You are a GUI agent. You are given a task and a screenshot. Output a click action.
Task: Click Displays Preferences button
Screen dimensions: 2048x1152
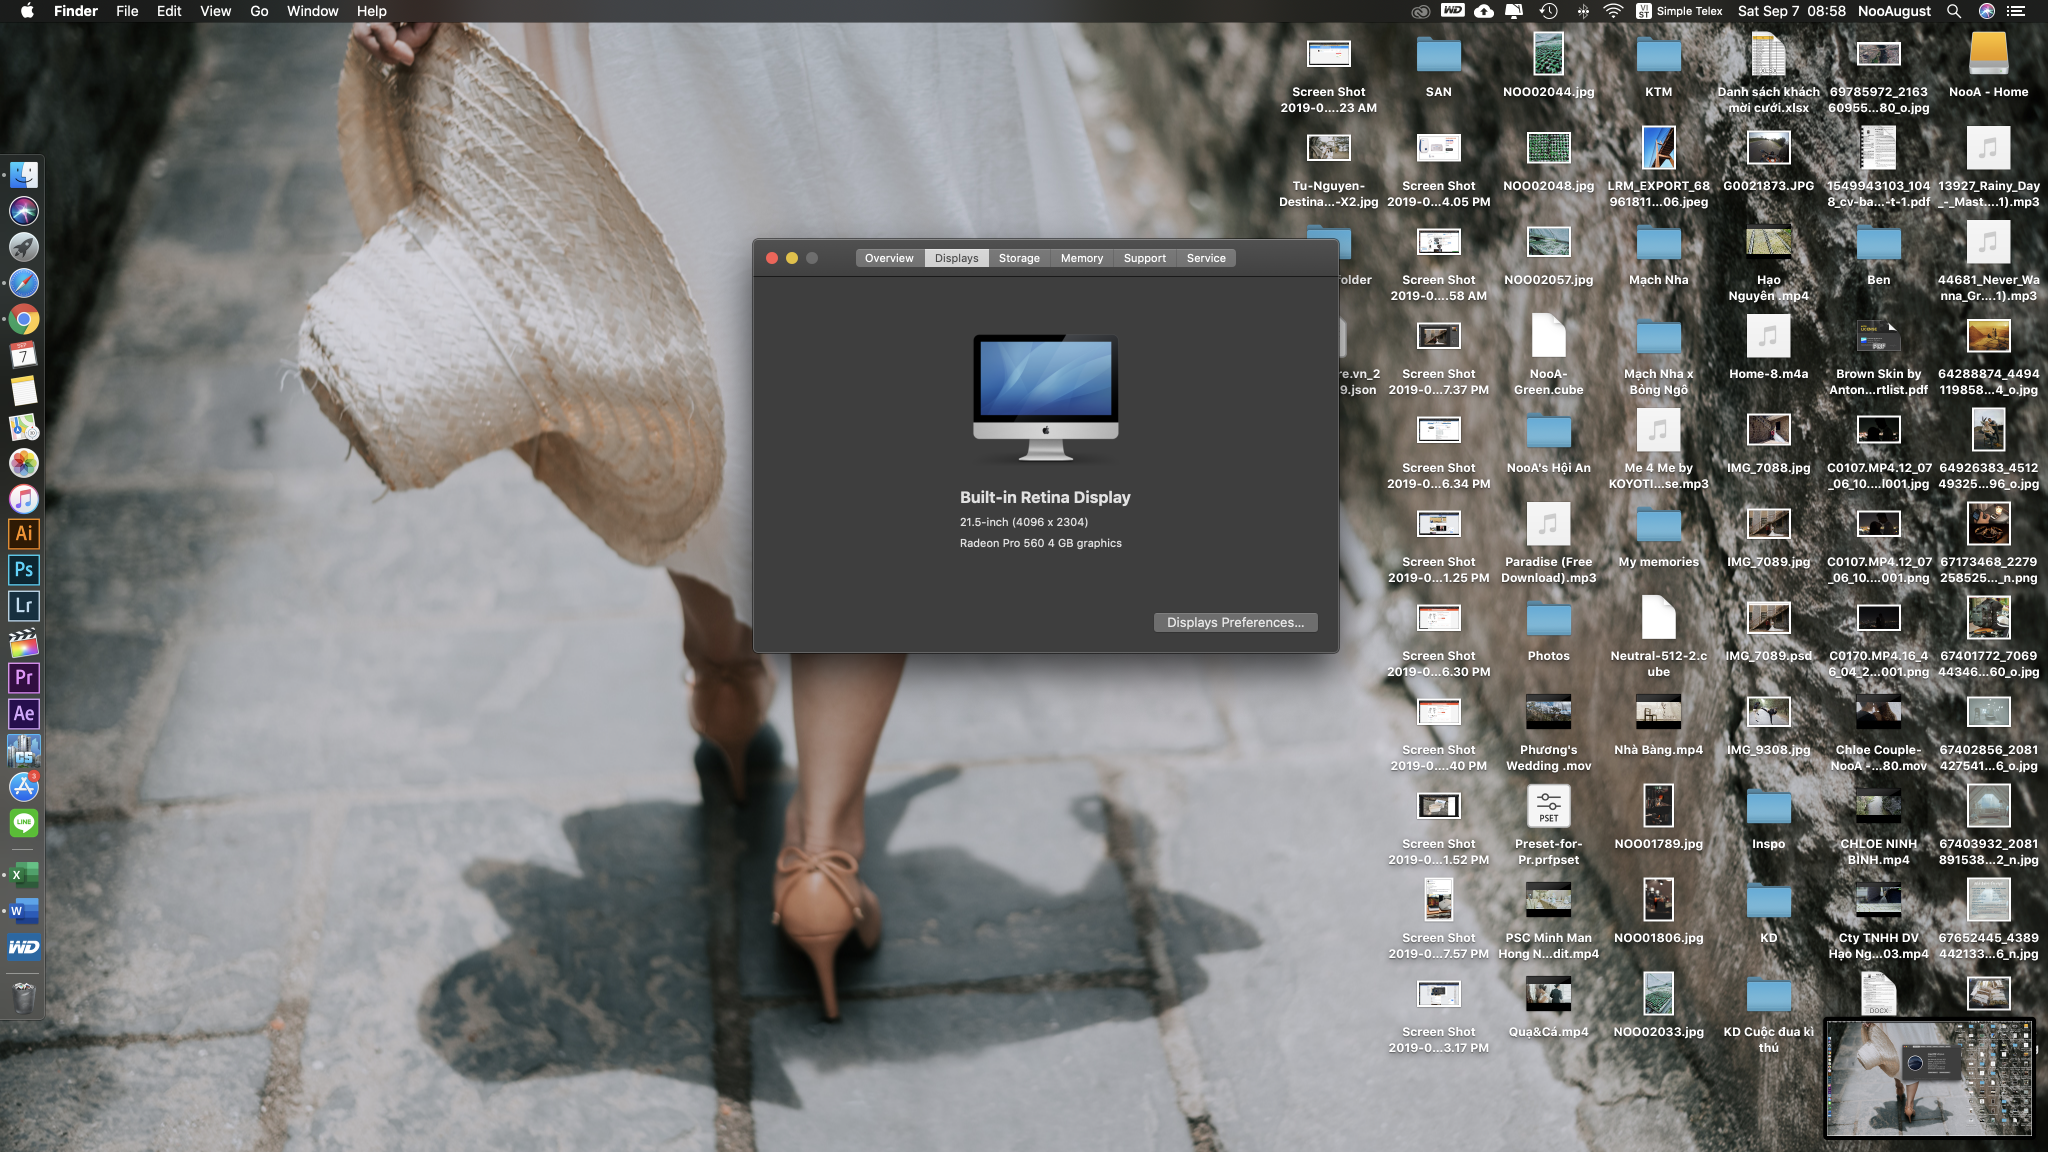click(x=1235, y=622)
